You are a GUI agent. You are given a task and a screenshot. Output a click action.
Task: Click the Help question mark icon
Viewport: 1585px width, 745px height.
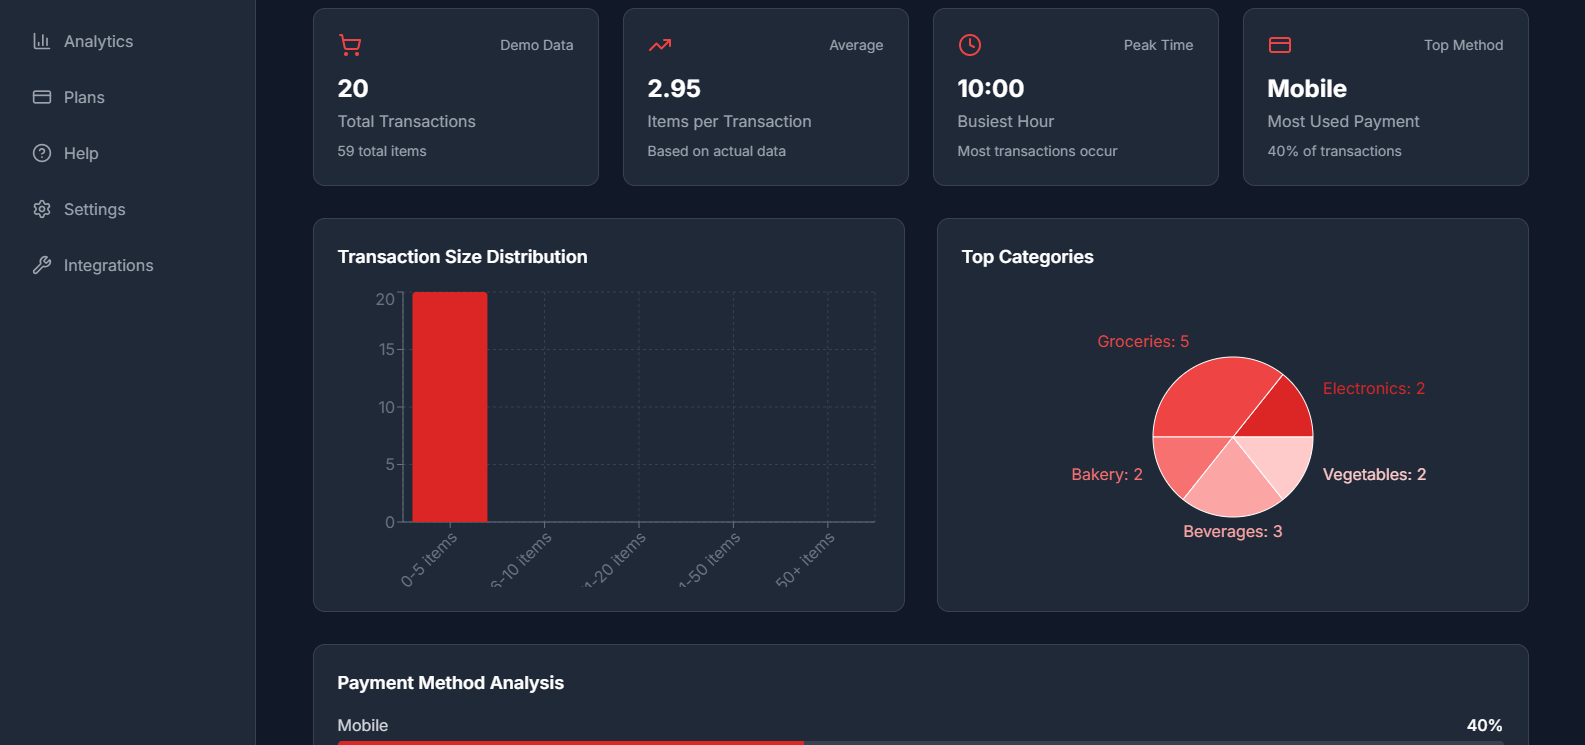click(42, 153)
